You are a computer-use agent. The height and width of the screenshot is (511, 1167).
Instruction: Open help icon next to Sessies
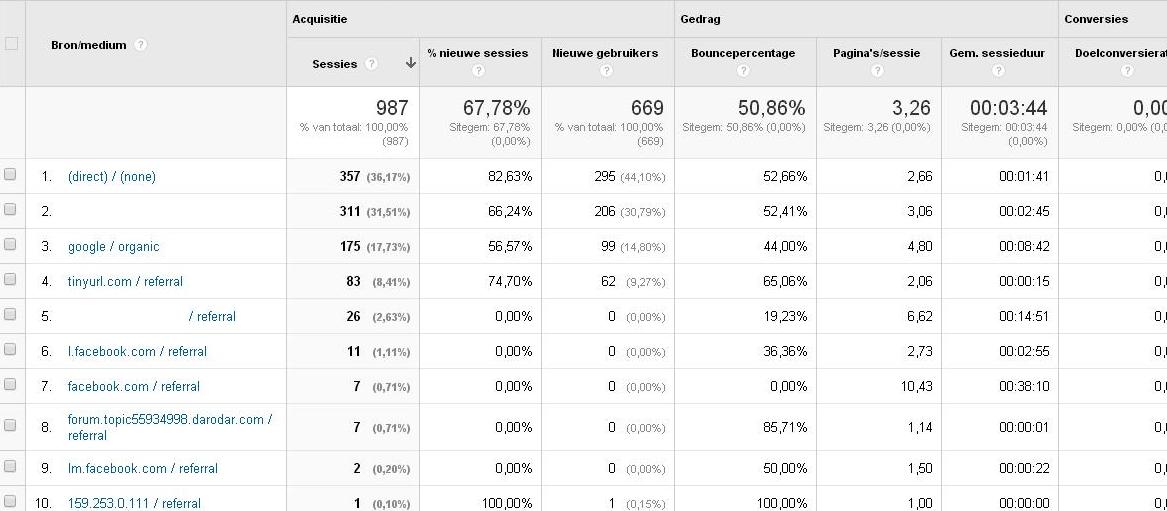371,64
